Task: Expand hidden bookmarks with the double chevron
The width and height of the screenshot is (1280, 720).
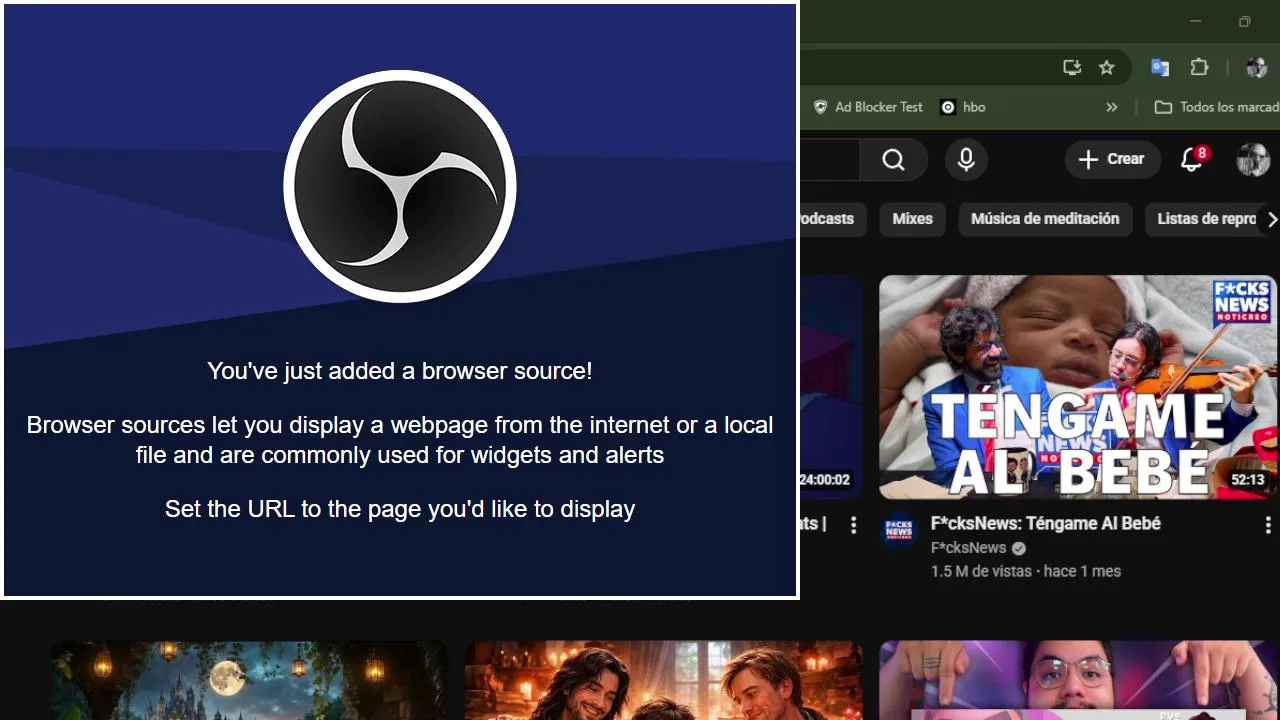Action: pyautogui.click(x=1111, y=107)
